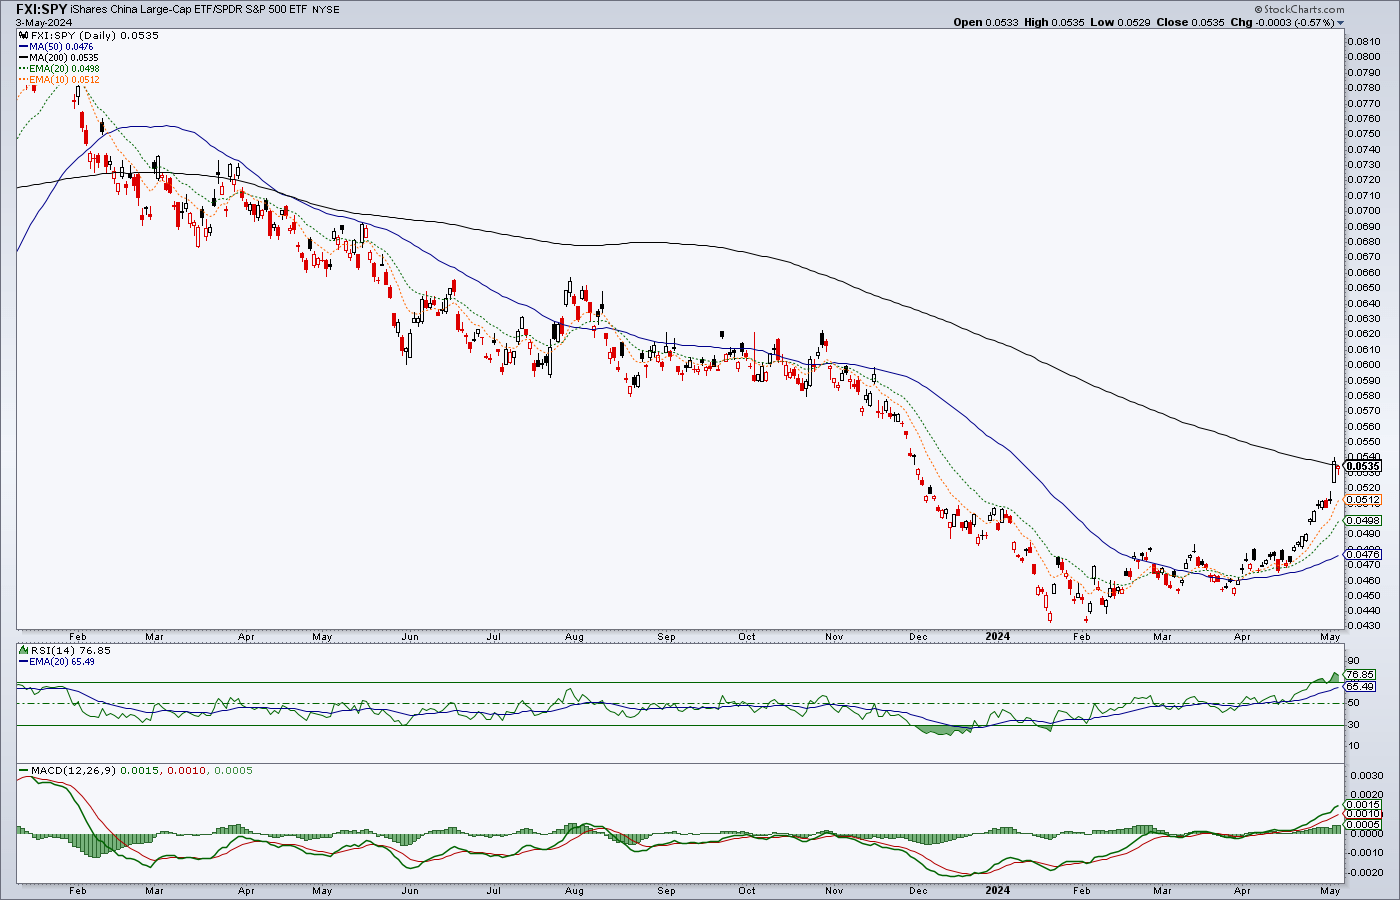Click the orange 0.0512 tag on the price axis
Screen dimensions: 1400x900
pos(1364,500)
